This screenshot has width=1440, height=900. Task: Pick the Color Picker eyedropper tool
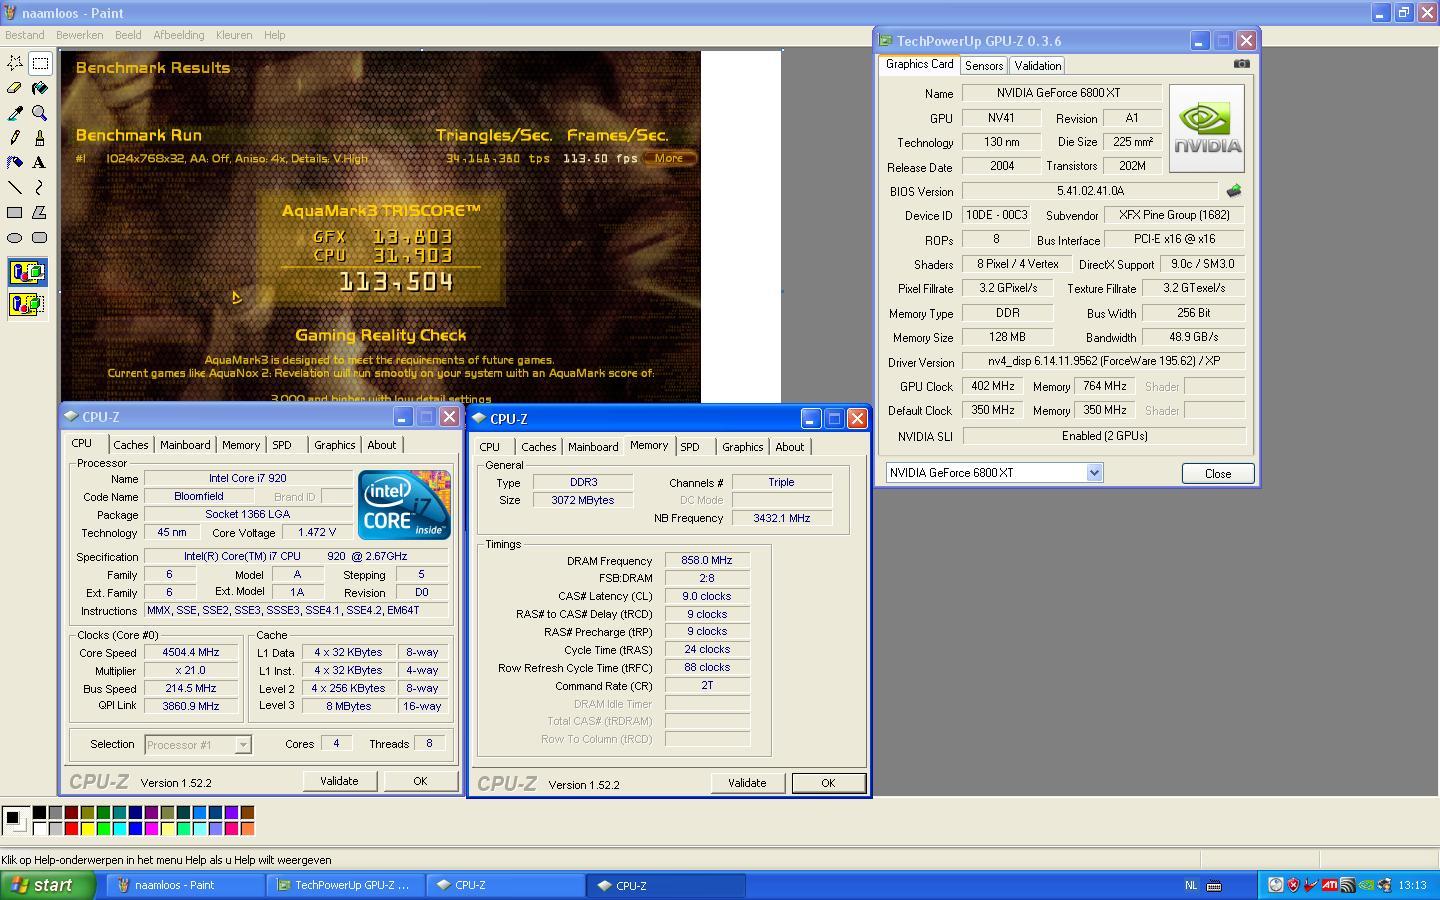point(15,113)
